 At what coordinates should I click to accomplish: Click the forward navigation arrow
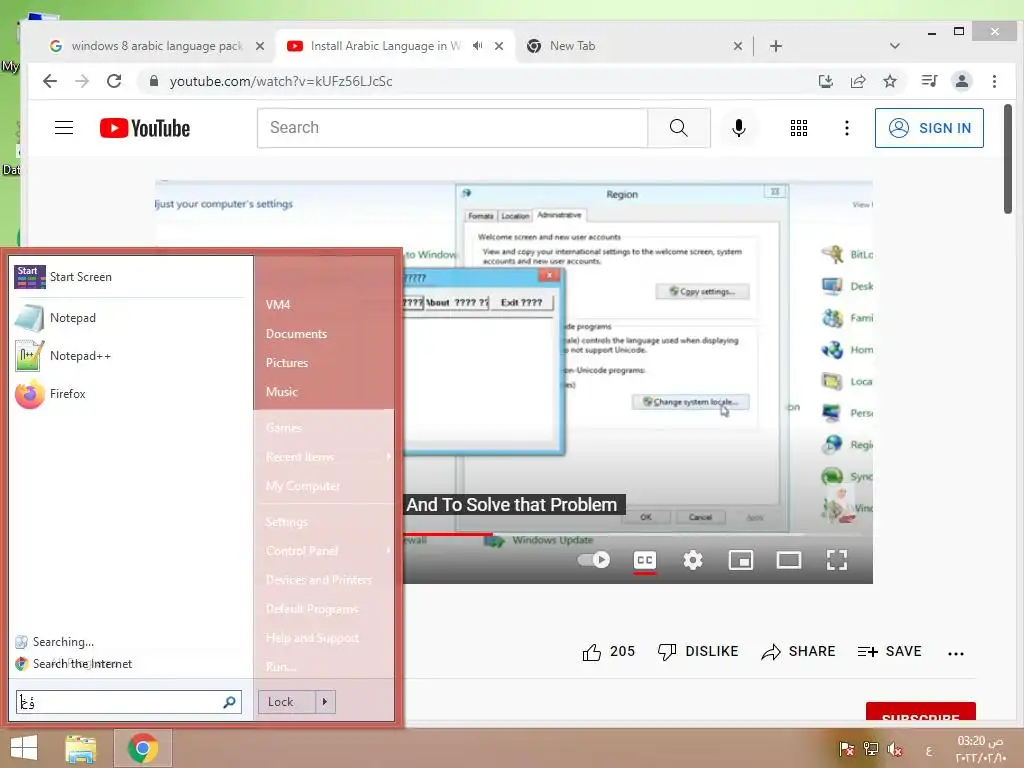click(82, 81)
